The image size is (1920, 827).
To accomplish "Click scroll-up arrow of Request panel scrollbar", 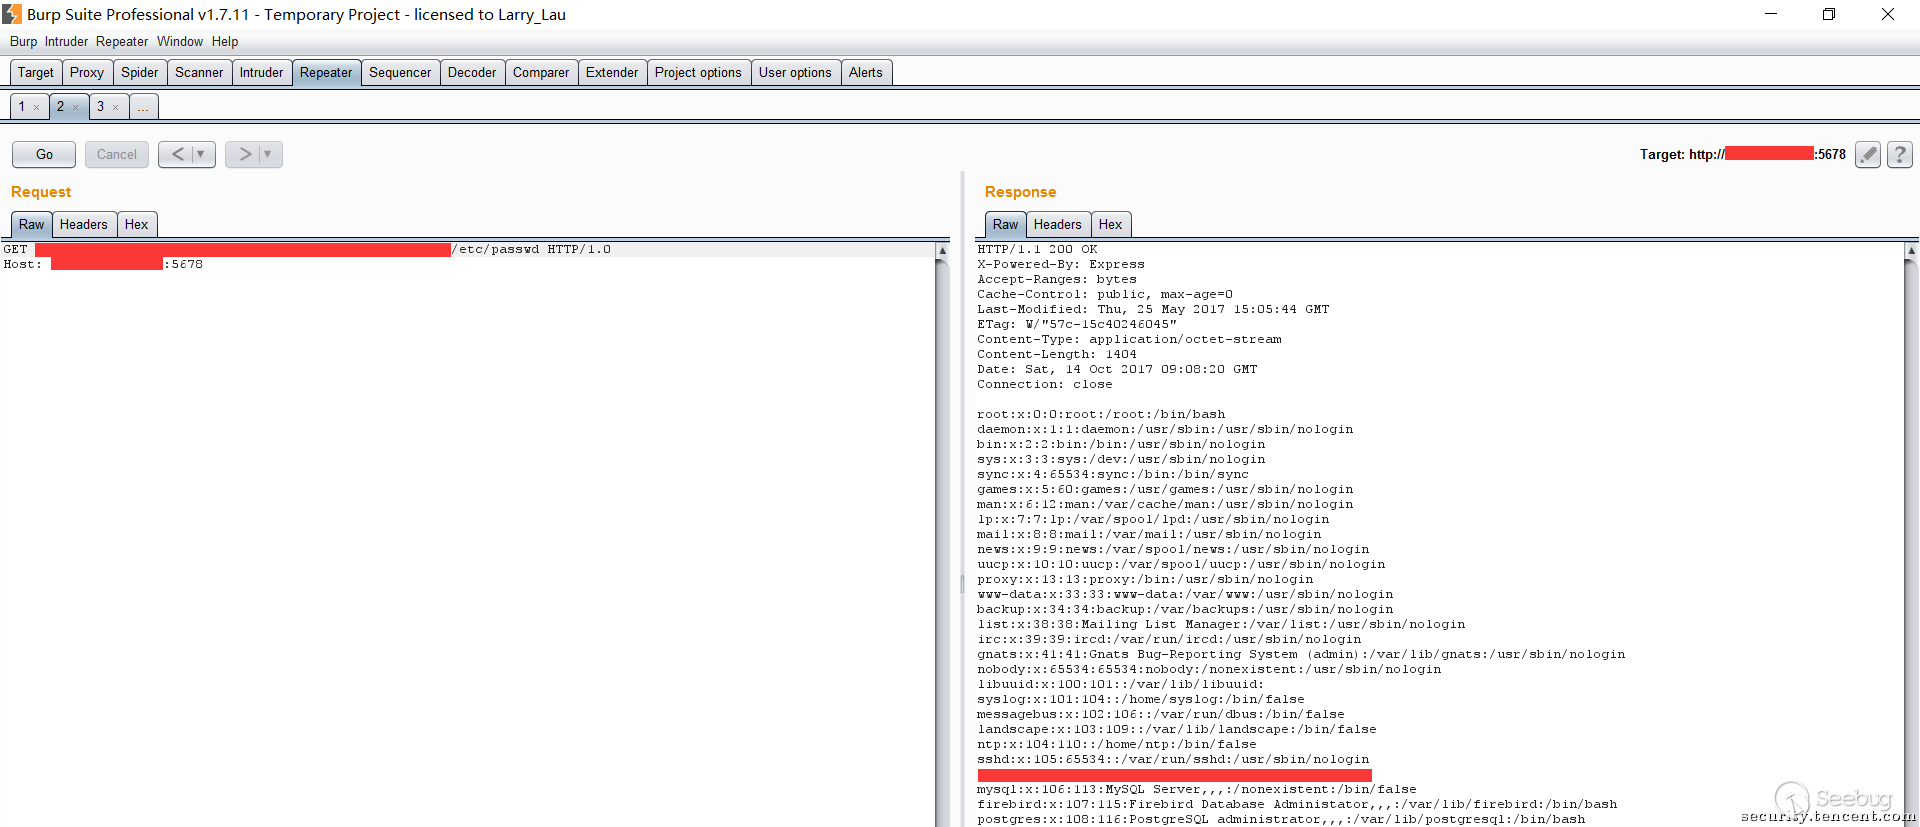I will tap(942, 250).
